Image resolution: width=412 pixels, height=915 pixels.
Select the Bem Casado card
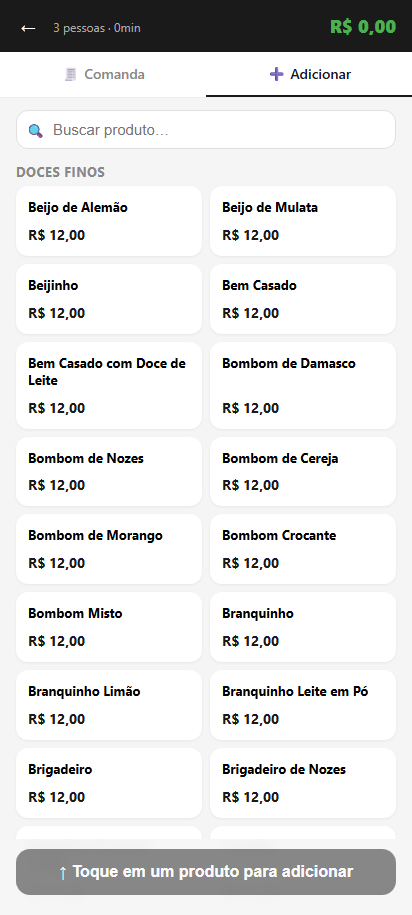(303, 299)
